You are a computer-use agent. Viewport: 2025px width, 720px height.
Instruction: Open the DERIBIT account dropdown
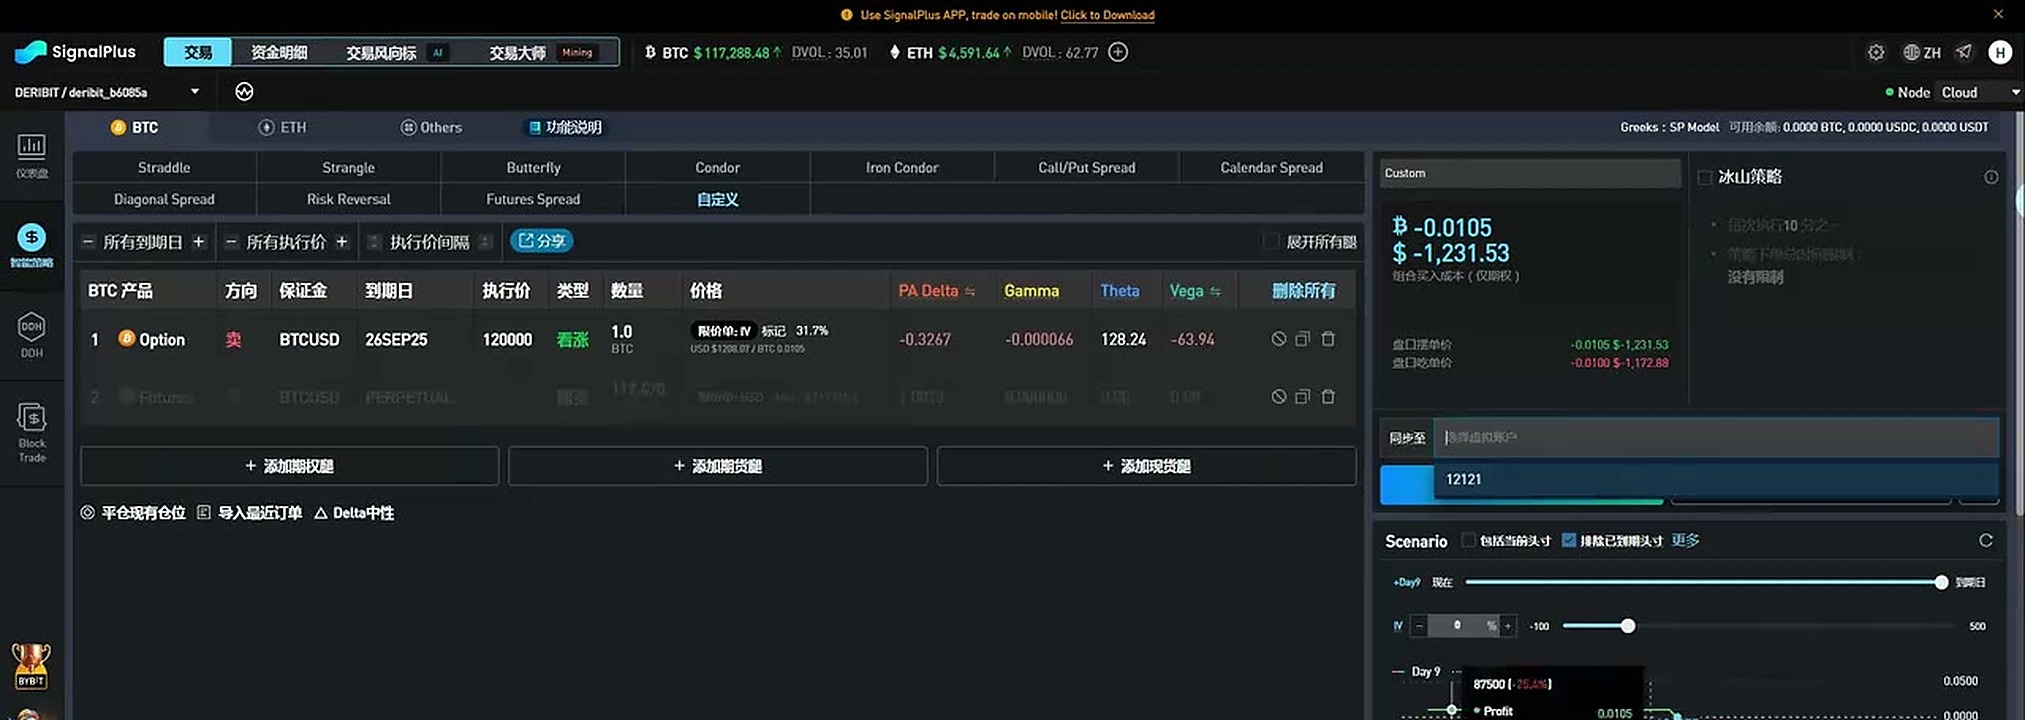tap(107, 92)
